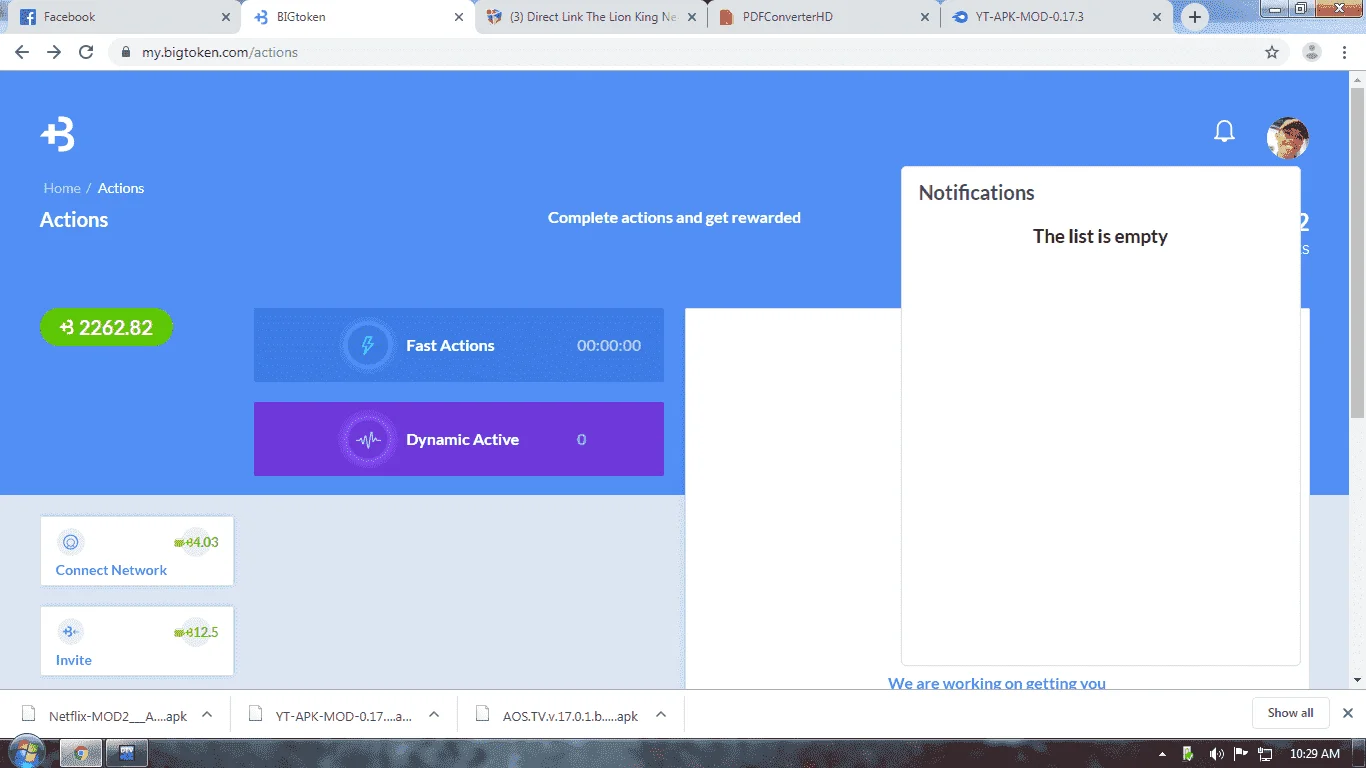Click the Fast Actions lightning icon
The width and height of the screenshot is (1366, 768).
click(x=368, y=345)
